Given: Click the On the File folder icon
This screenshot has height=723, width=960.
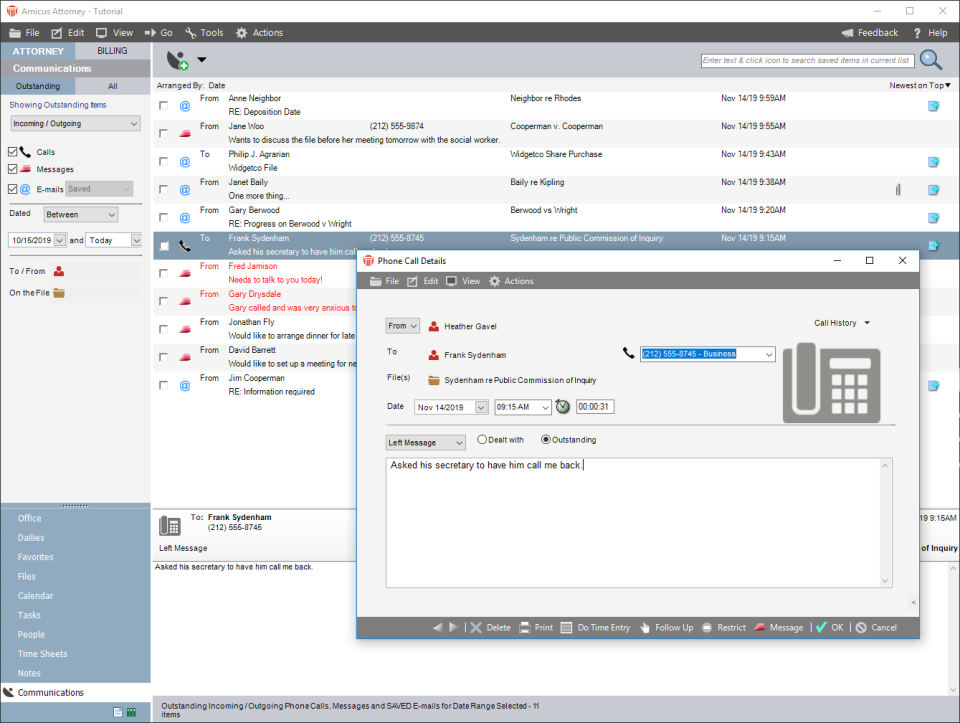Looking at the screenshot, I should pyautogui.click(x=59, y=293).
